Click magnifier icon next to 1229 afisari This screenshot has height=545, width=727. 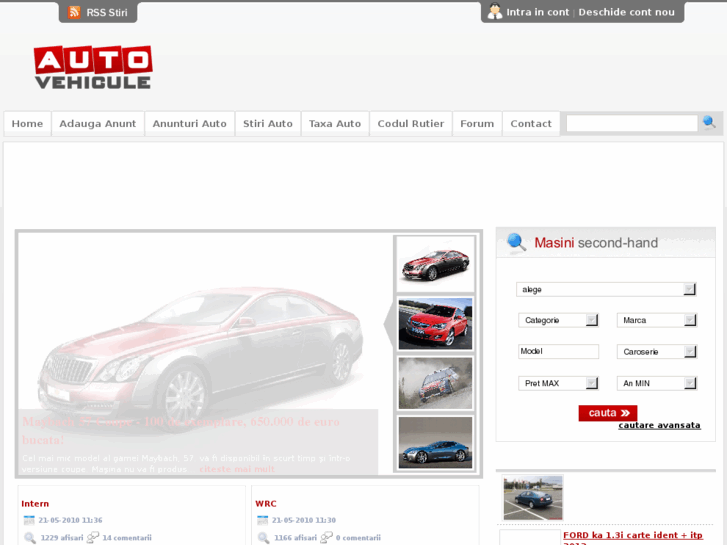(30, 538)
